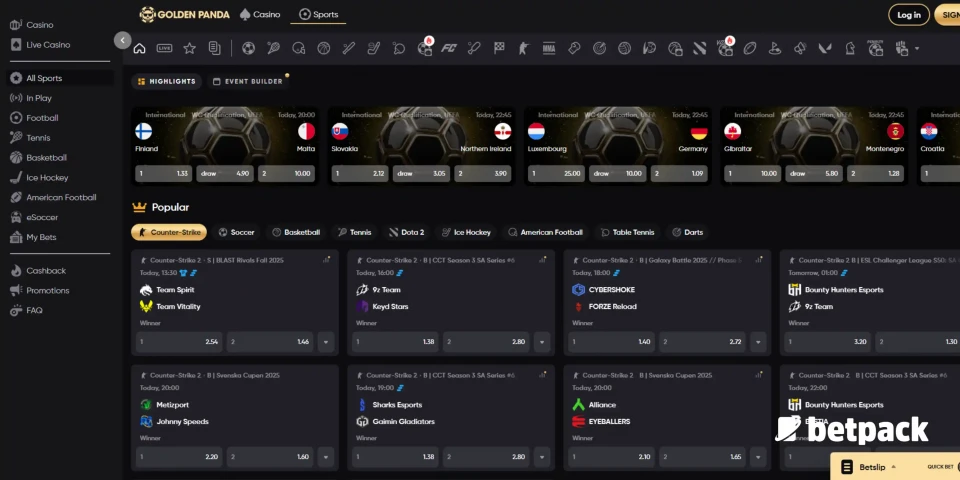Click the Golden Panda logo
The height and width of the screenshot is (480, 960).
tap(183, 15)
